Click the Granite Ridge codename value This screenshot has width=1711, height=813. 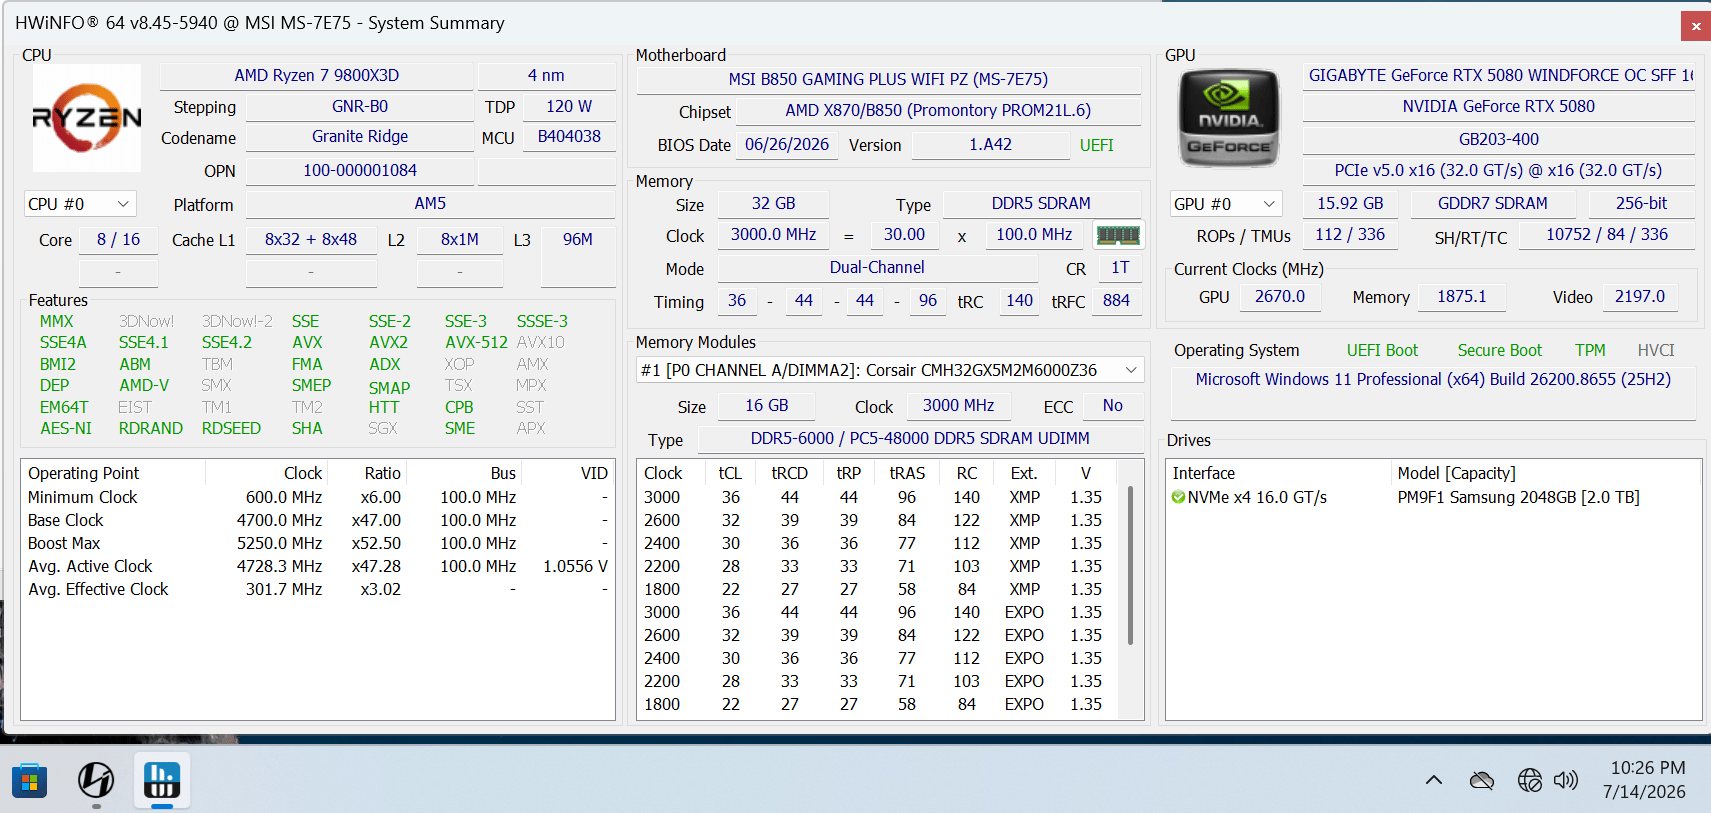tap(360, 137)
